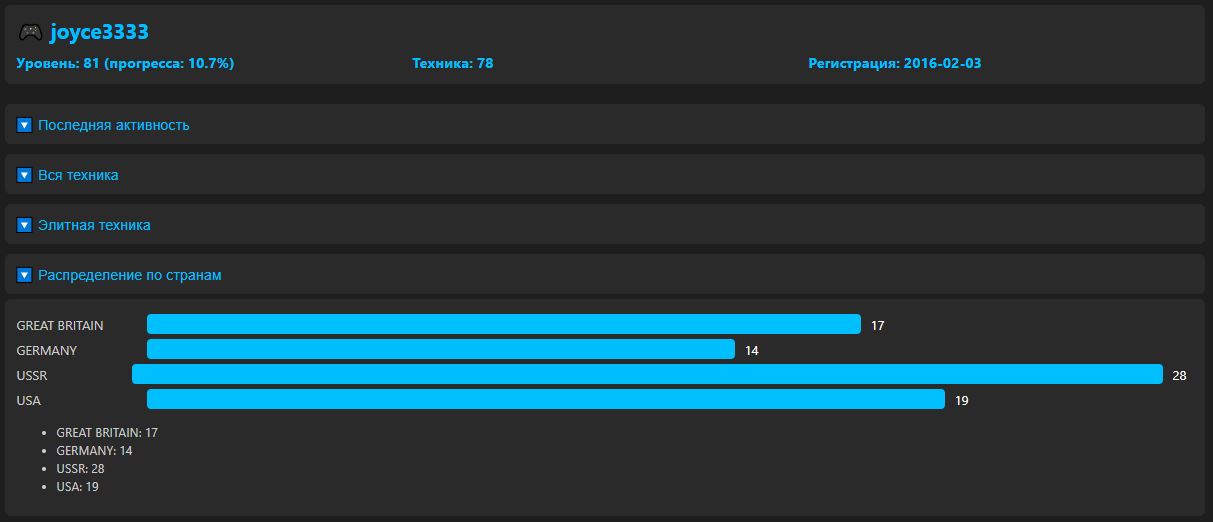This screenshot has width=1213, height=522.
Task: Click the Регистрация: 2016-02-03 text
Action: pyautogui.click(x=894, y=63)
